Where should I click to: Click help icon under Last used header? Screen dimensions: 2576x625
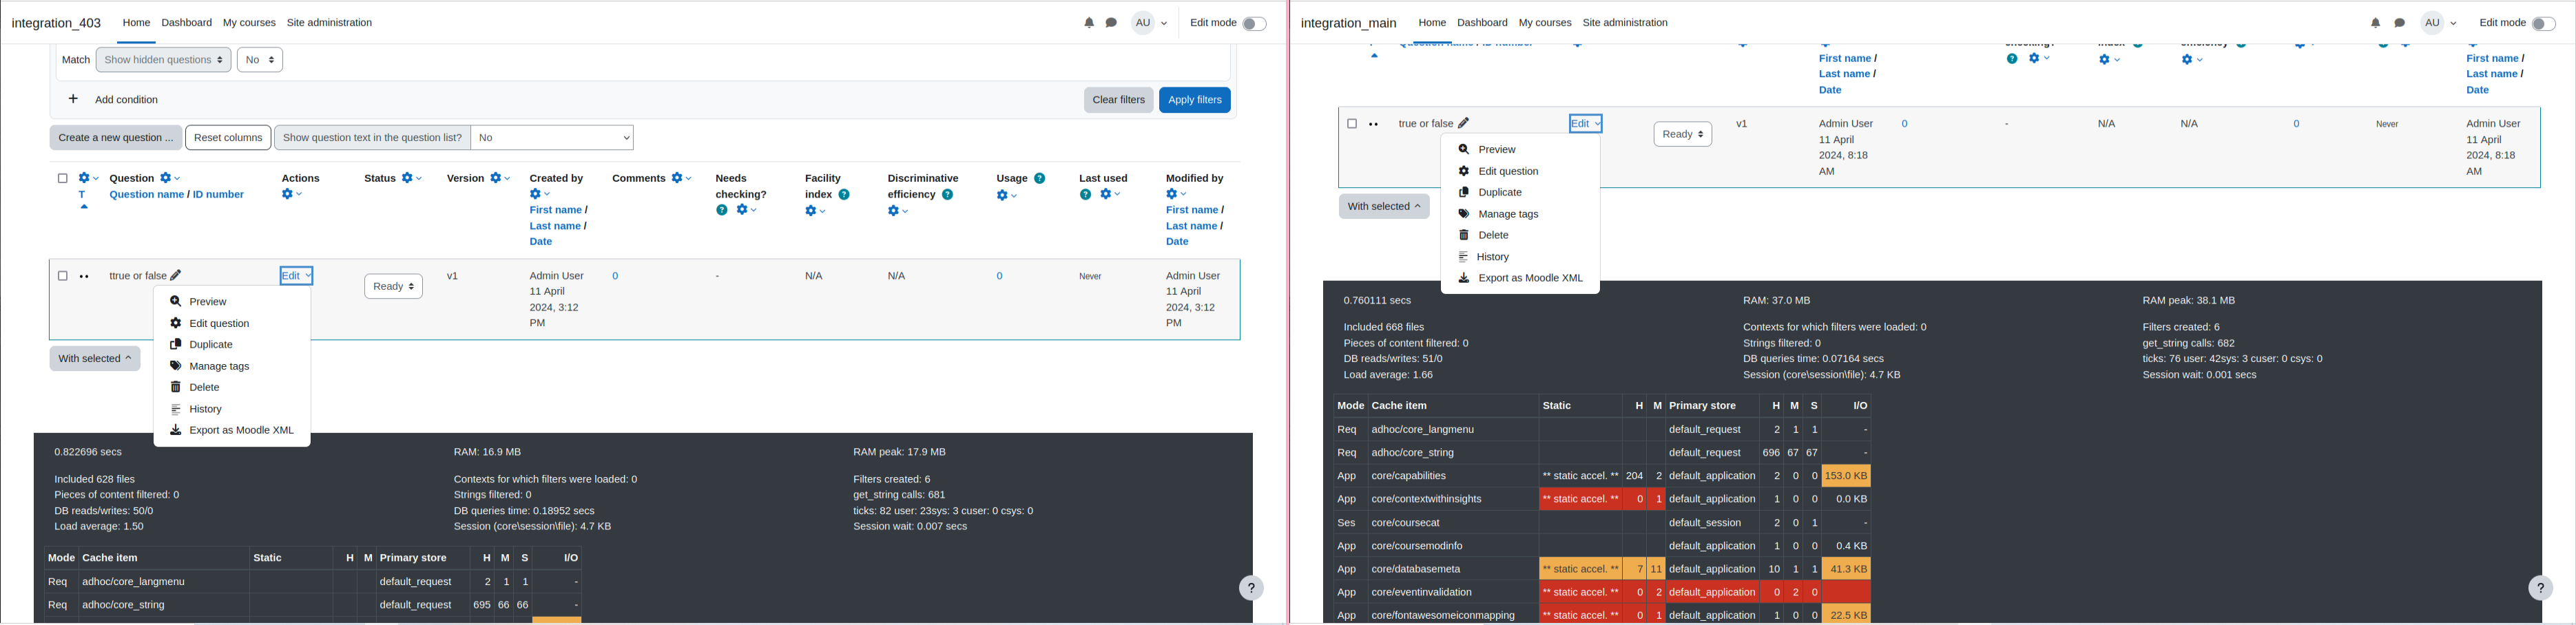[1085, 194]
